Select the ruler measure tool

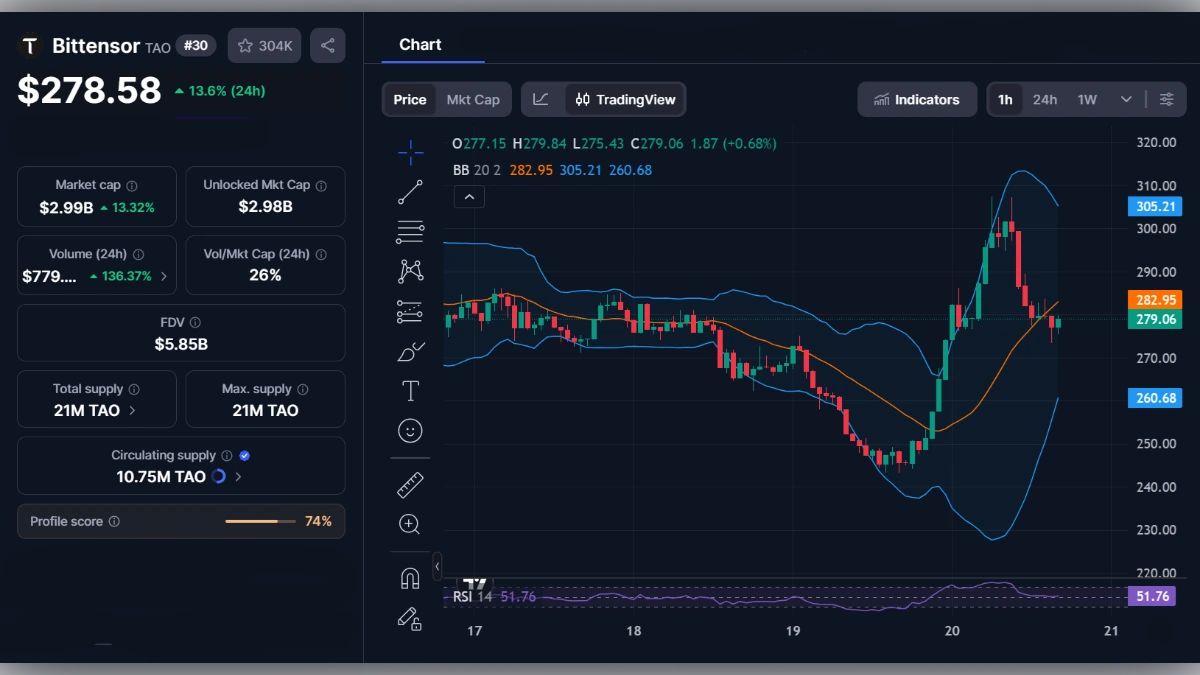(410, 484)
